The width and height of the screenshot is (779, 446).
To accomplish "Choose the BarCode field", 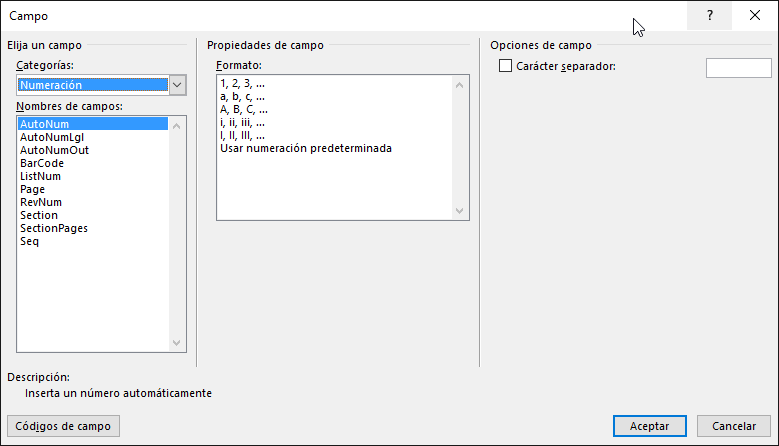I will 42,163.
